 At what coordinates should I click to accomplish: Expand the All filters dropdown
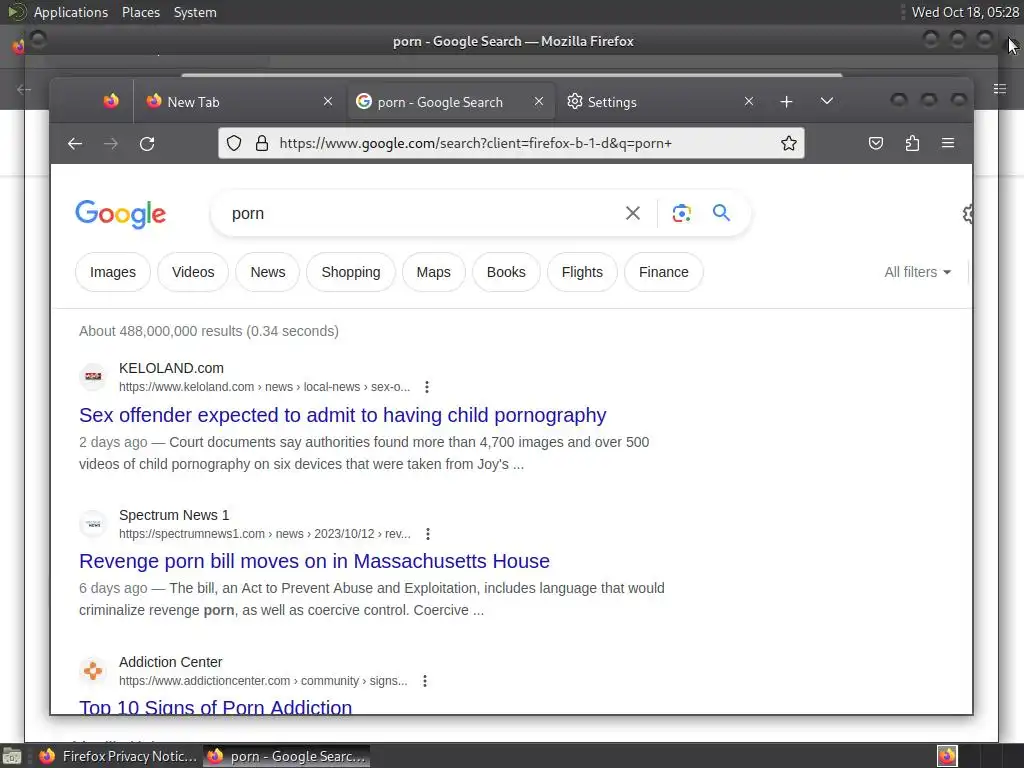coord(917,272)
